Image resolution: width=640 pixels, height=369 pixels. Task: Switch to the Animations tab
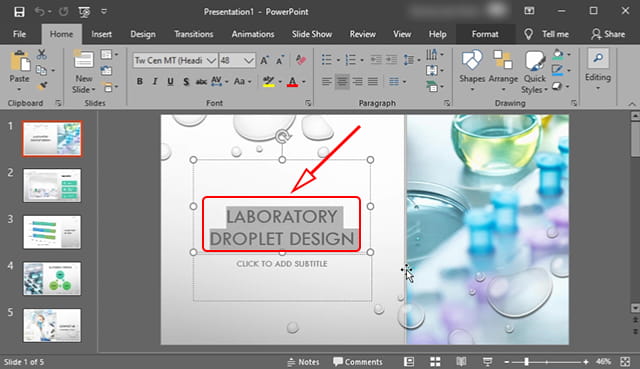(x=253, y=34)
